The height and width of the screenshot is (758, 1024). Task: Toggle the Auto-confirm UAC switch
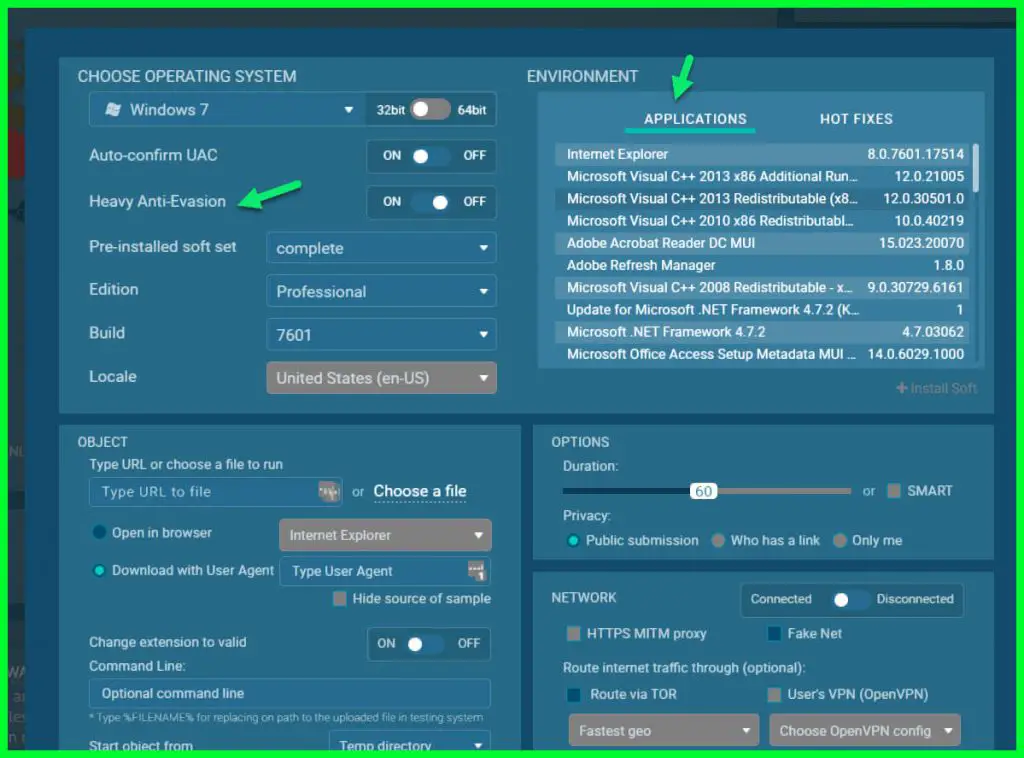[430, 155]
